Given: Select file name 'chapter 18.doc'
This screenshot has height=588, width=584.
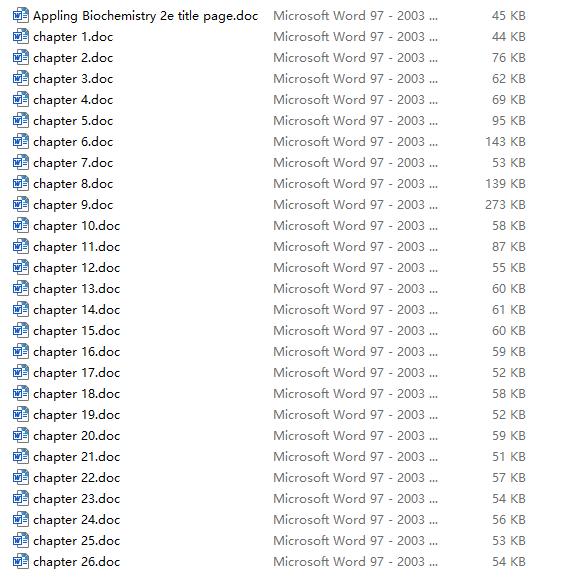Looking at the screenshot, I should [x=77, y=394].
